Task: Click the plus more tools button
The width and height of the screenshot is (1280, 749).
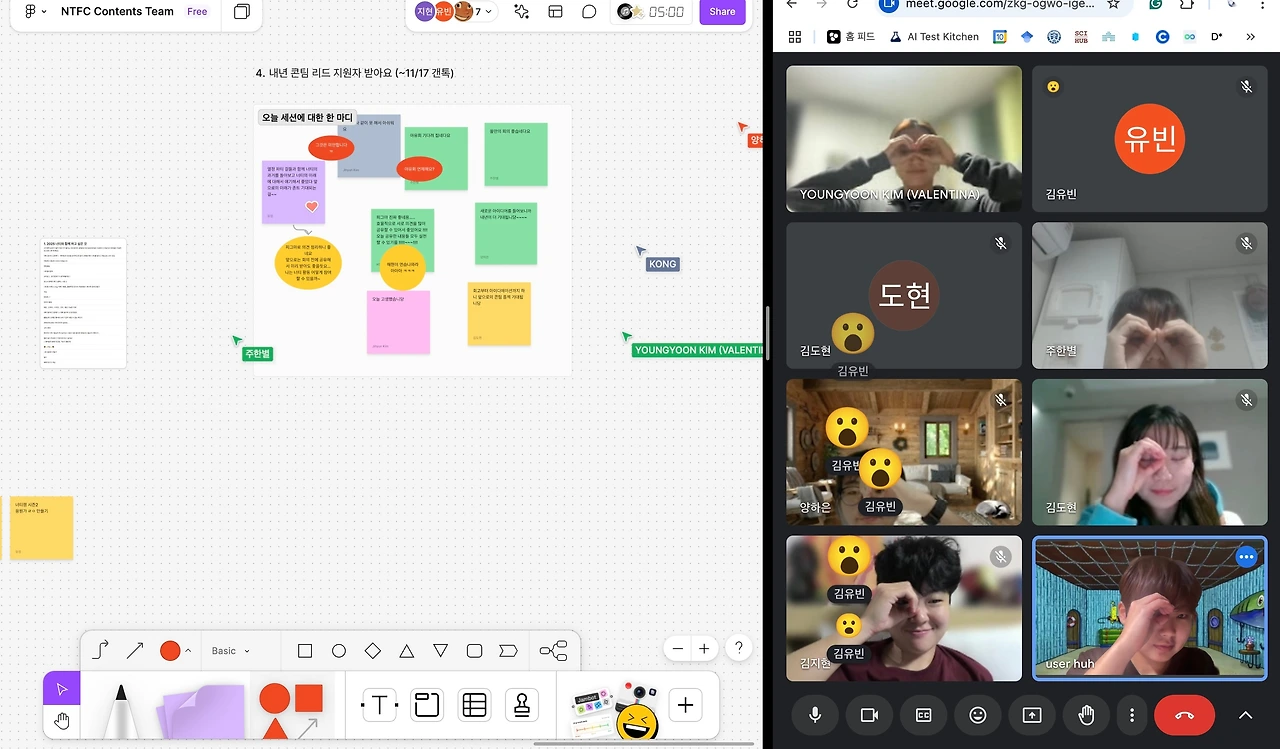Action: pyautogui.click(x=685, y=705)
